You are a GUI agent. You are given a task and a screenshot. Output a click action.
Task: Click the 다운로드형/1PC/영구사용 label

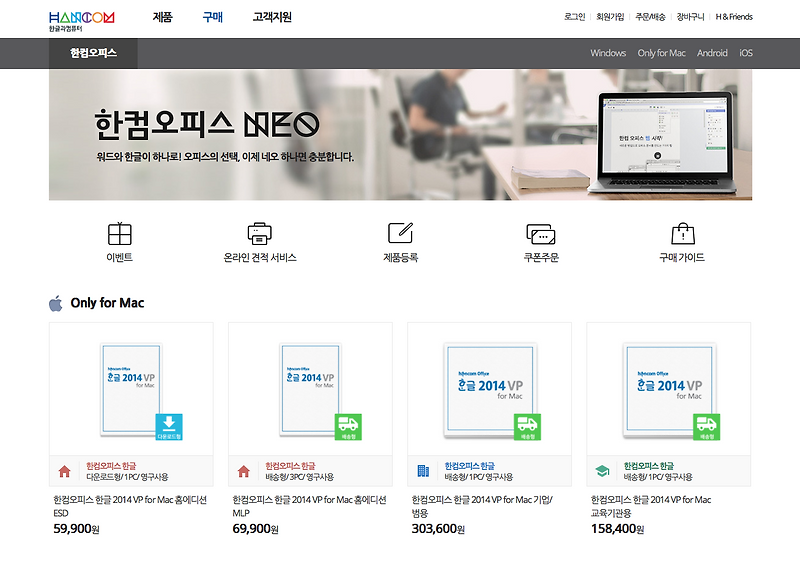[x=127, y=477]
